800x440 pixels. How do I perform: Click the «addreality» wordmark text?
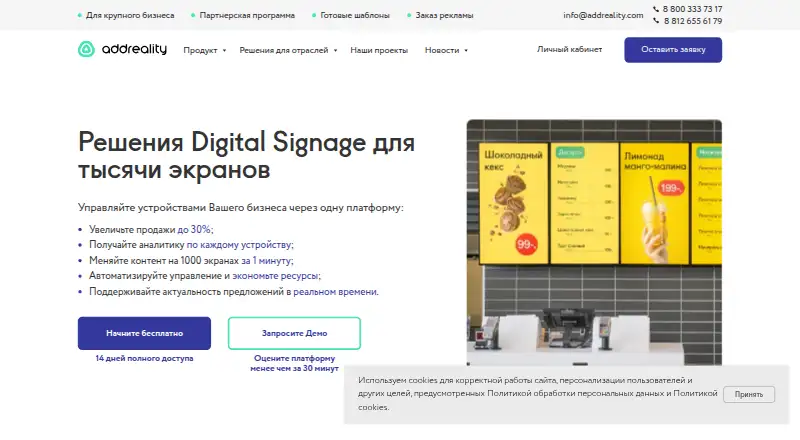[x=134, y=49]
